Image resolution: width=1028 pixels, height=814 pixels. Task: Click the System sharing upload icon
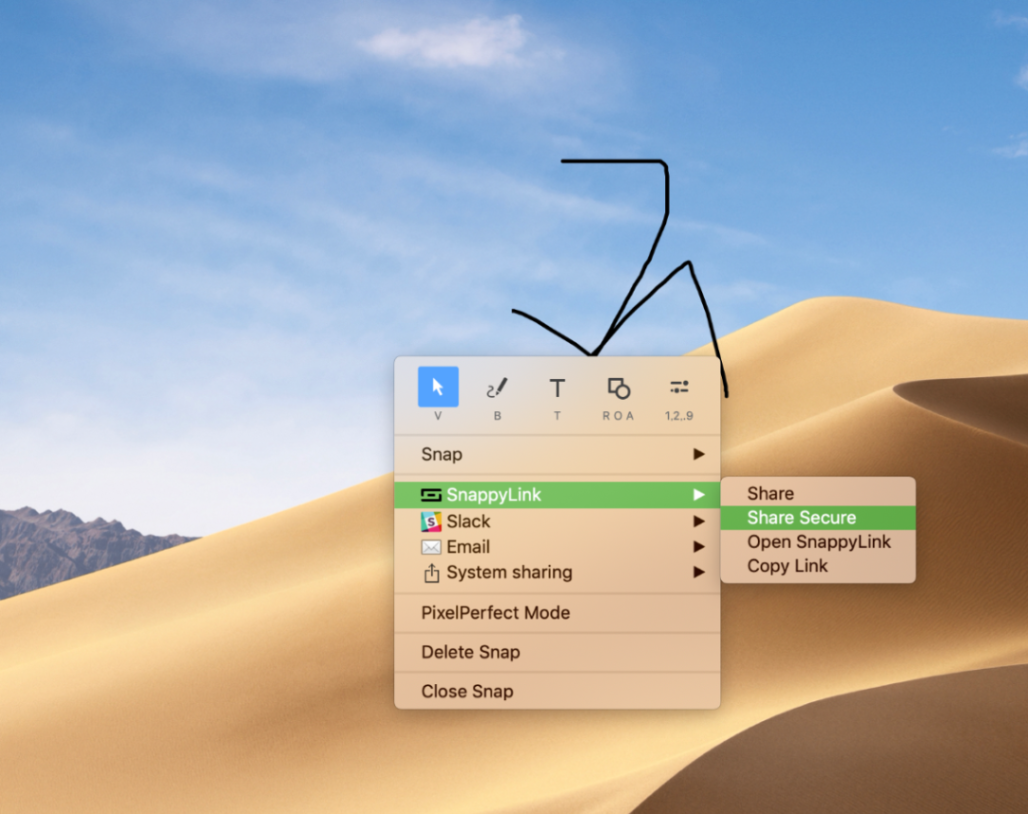click(431, 573)
